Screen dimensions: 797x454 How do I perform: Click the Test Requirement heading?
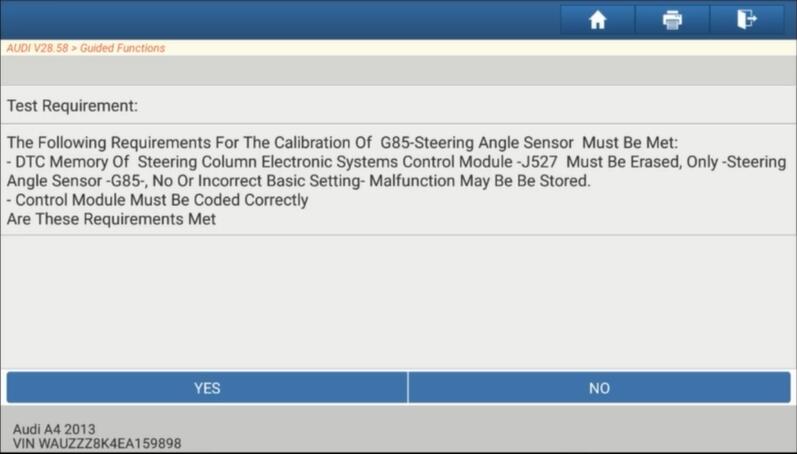click(x=72, y=106)
